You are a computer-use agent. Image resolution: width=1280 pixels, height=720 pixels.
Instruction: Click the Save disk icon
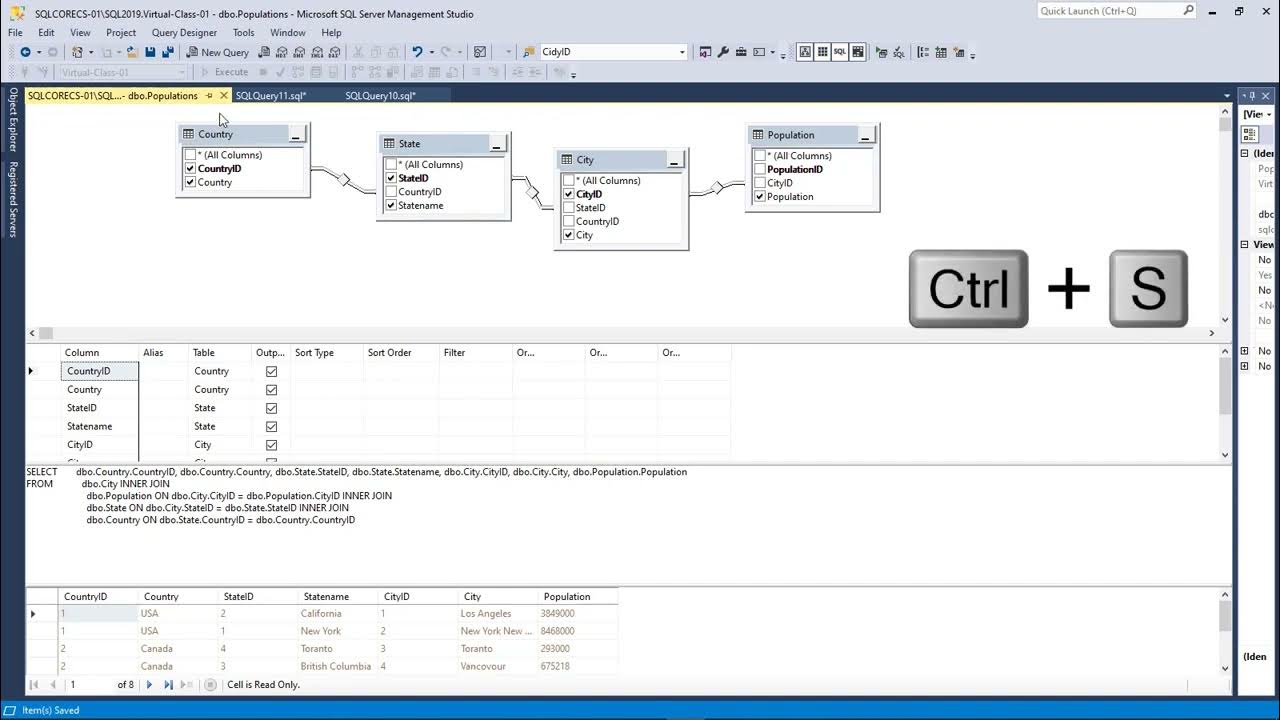(150, 52)
